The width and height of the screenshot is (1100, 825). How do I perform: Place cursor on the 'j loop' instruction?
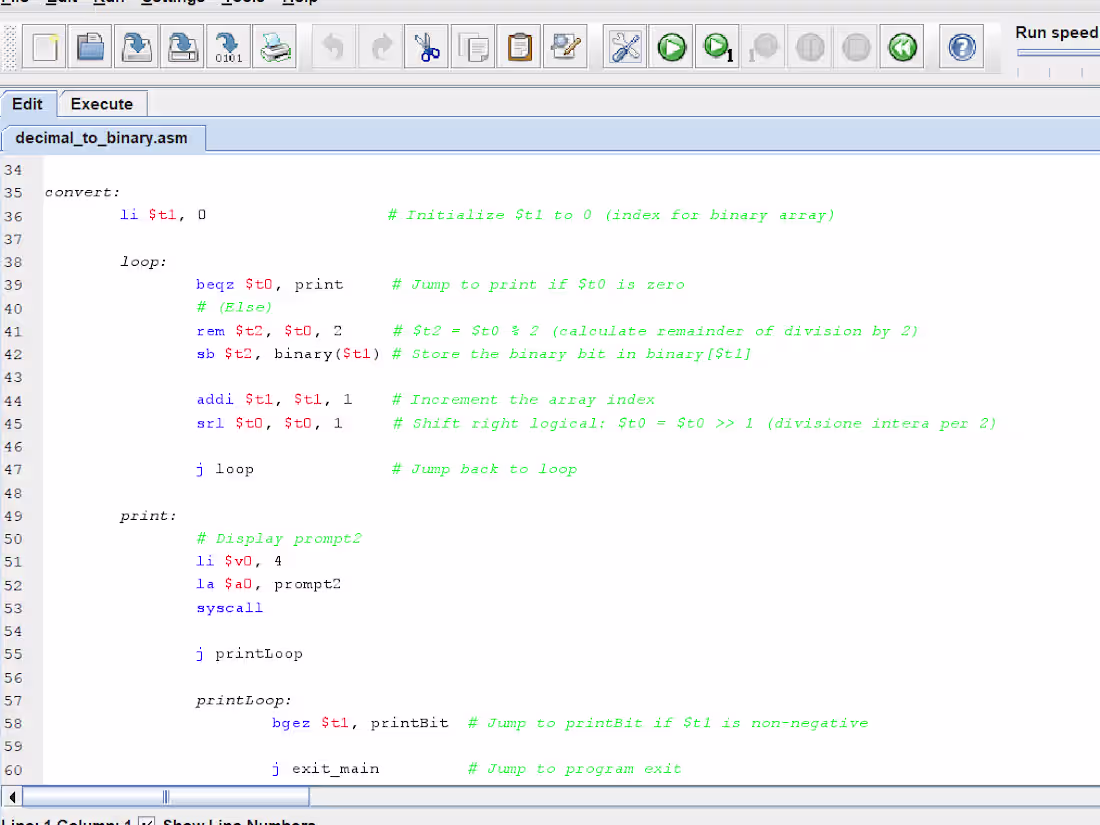[226, 469]
